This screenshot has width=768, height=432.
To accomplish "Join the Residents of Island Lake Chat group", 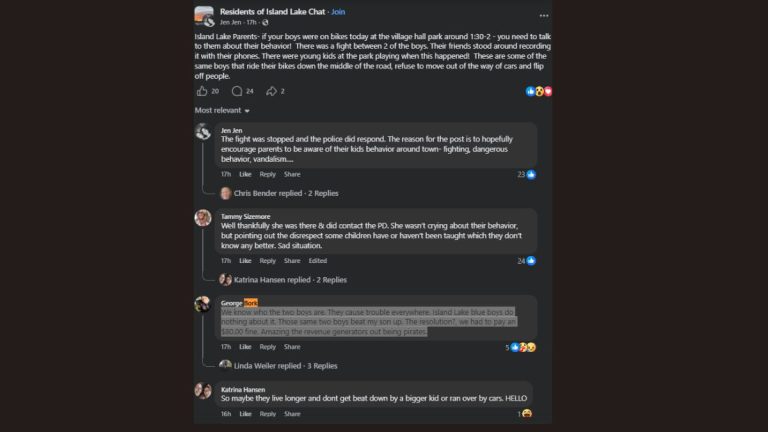I will pyautogui.click(x=338, y=12).
